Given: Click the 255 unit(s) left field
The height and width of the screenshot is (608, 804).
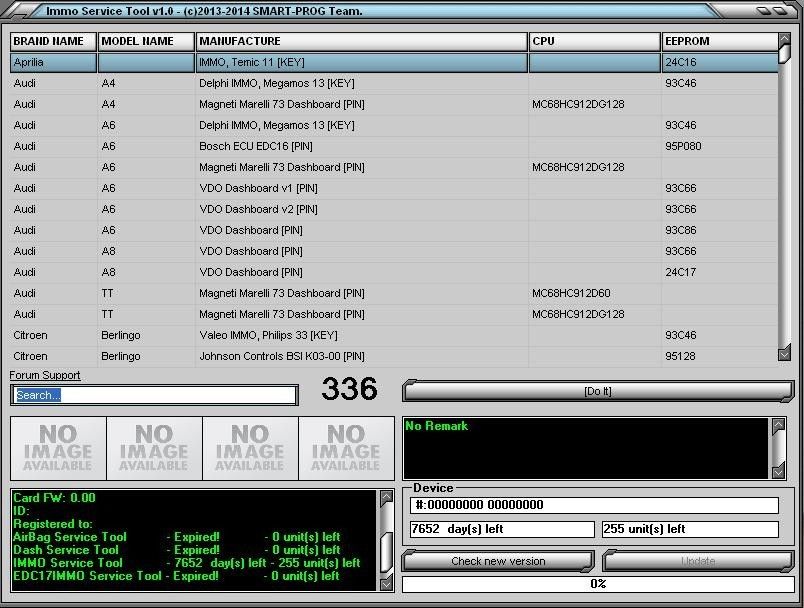Looking at the screenshot, I should 690,530.
